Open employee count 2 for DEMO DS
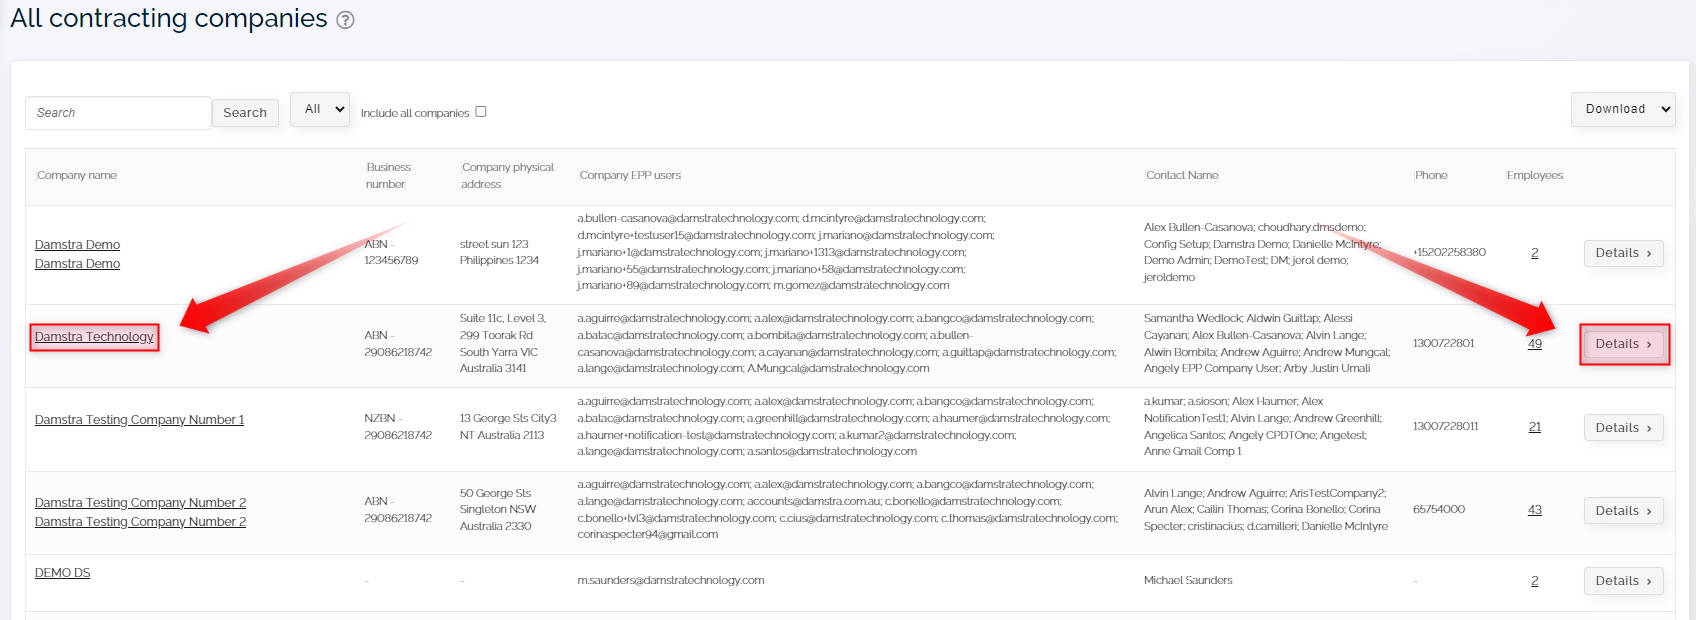 [x=1535, y=581]
